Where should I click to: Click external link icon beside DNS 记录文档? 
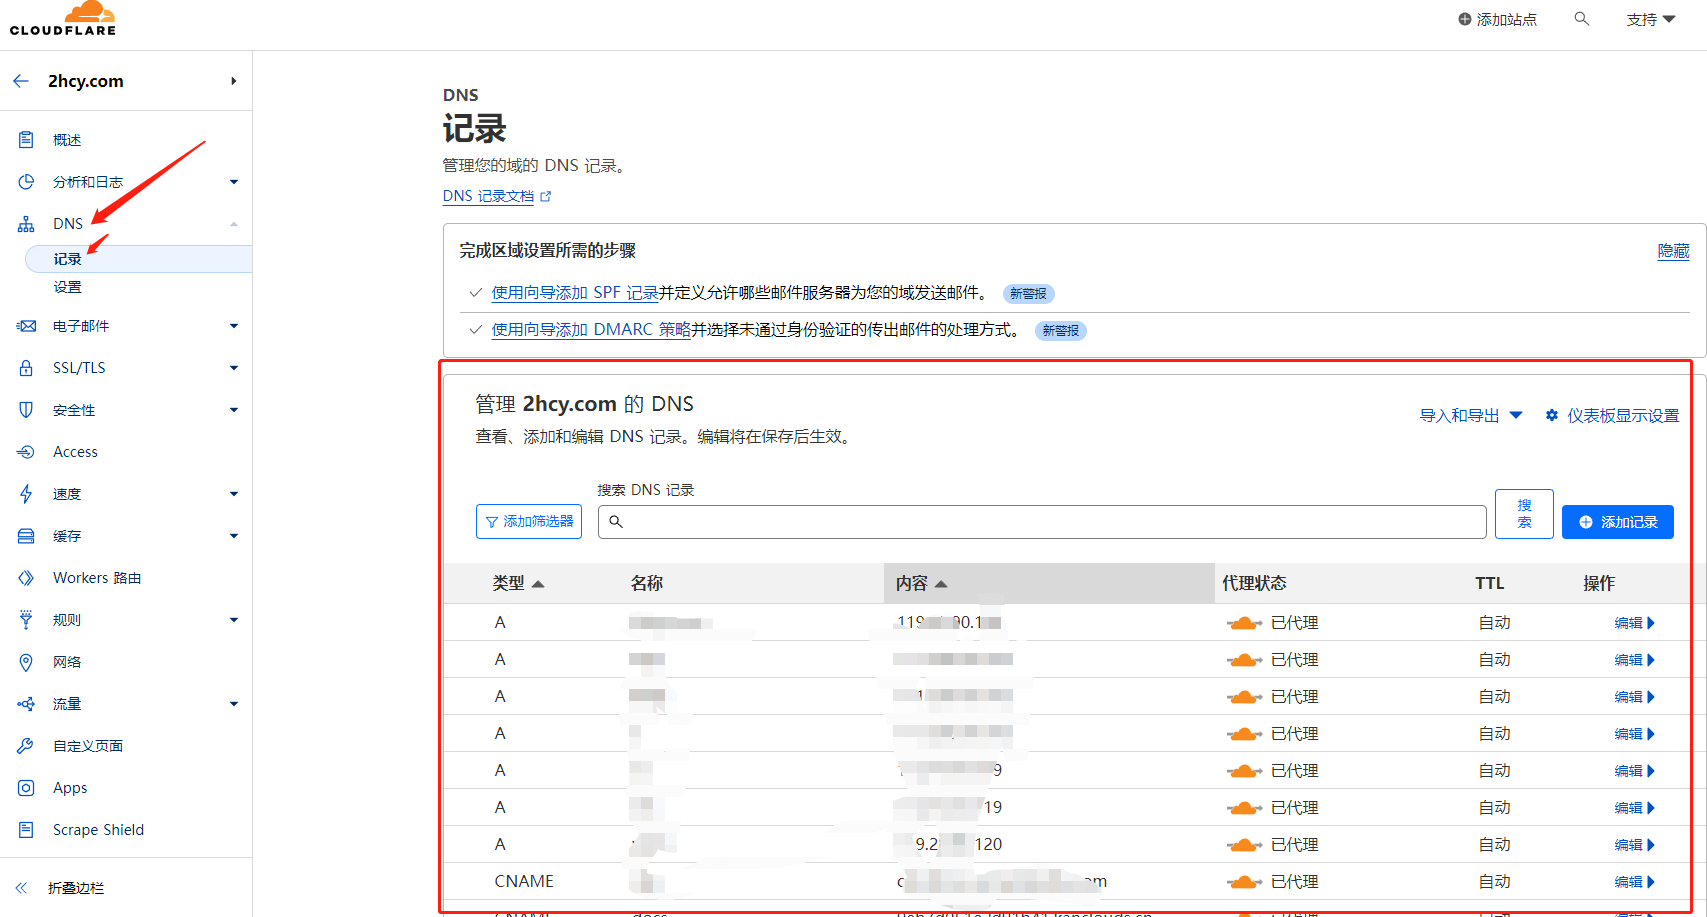[x=545, y=197]
